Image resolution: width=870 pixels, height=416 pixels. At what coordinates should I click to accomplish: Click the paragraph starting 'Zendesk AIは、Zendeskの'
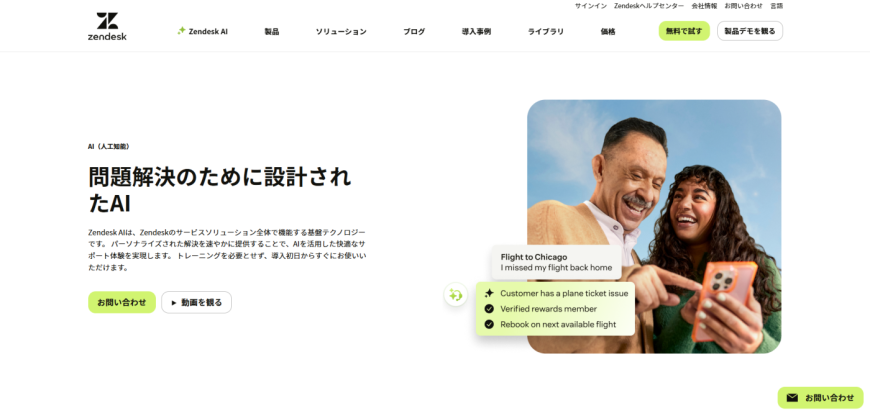pos(227,250)
